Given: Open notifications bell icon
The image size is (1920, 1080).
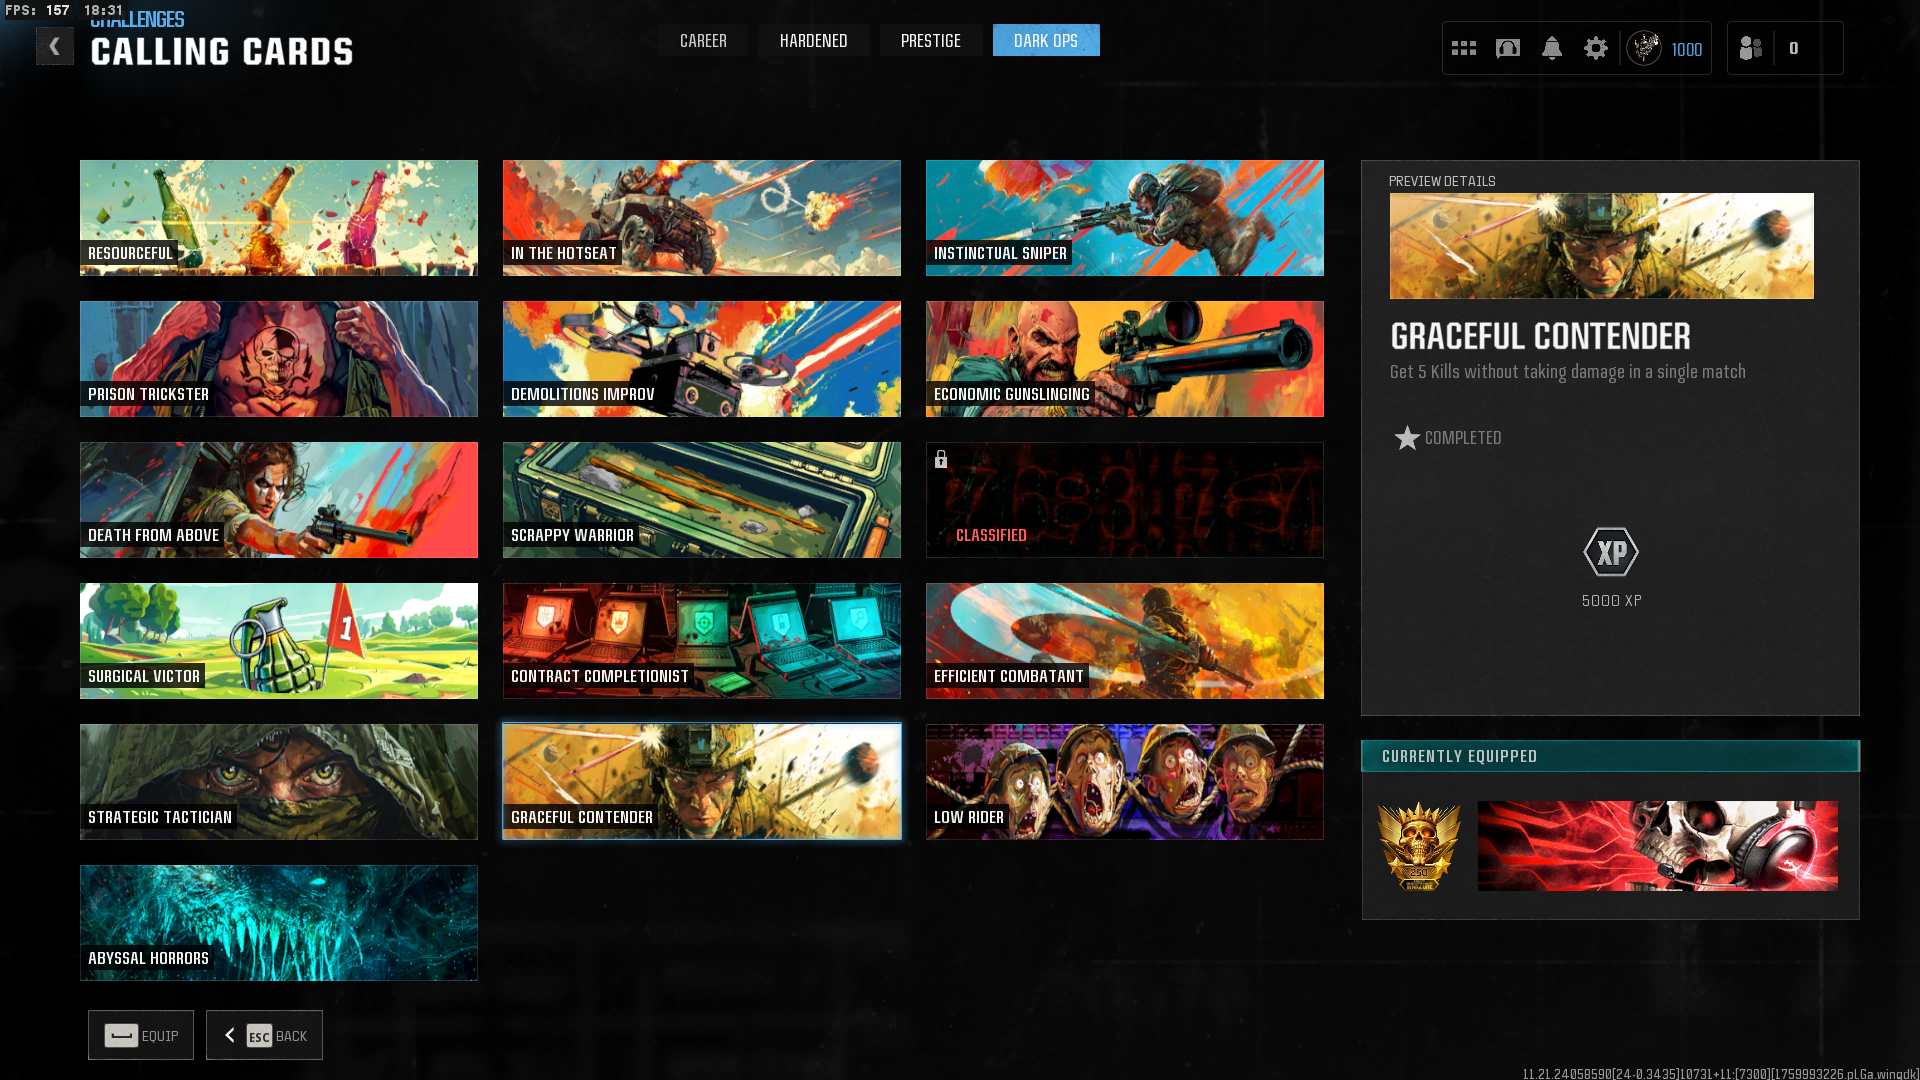Looking at the screenshot, I should [x=1552, y=48].
